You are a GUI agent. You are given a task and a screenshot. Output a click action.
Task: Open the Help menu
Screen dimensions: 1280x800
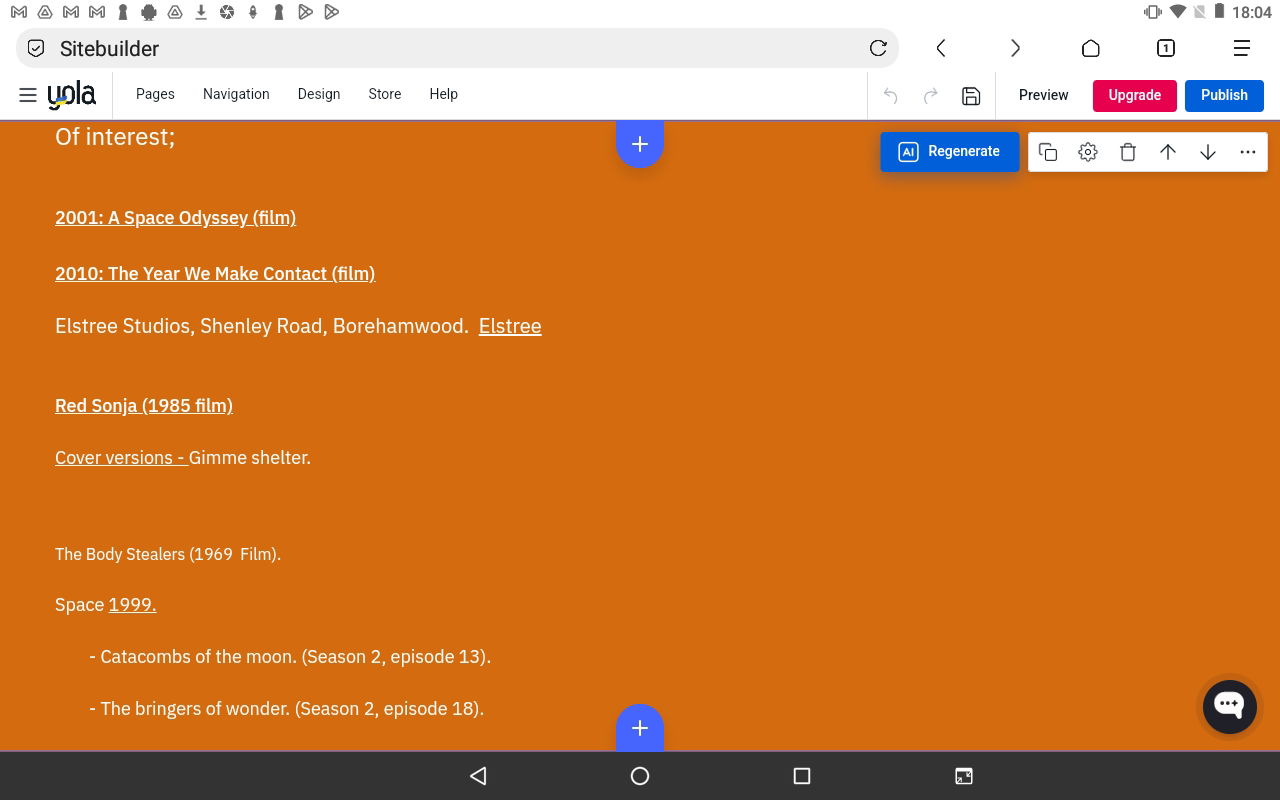point(444,94)
